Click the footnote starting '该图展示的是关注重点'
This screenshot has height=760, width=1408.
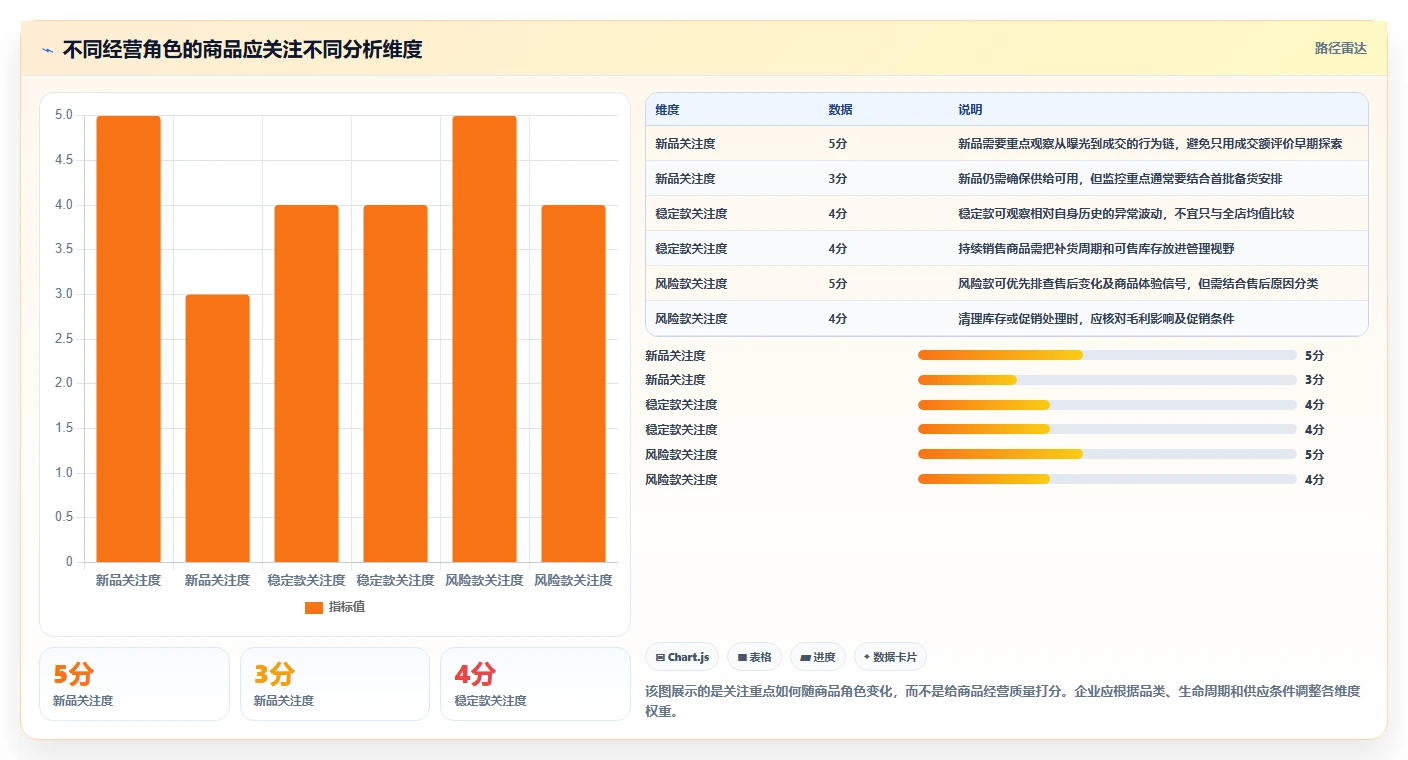tap(1003, 701)
